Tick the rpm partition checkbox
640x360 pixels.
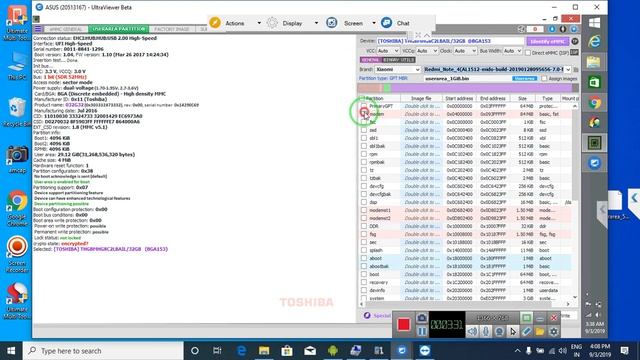coord(364,154)
